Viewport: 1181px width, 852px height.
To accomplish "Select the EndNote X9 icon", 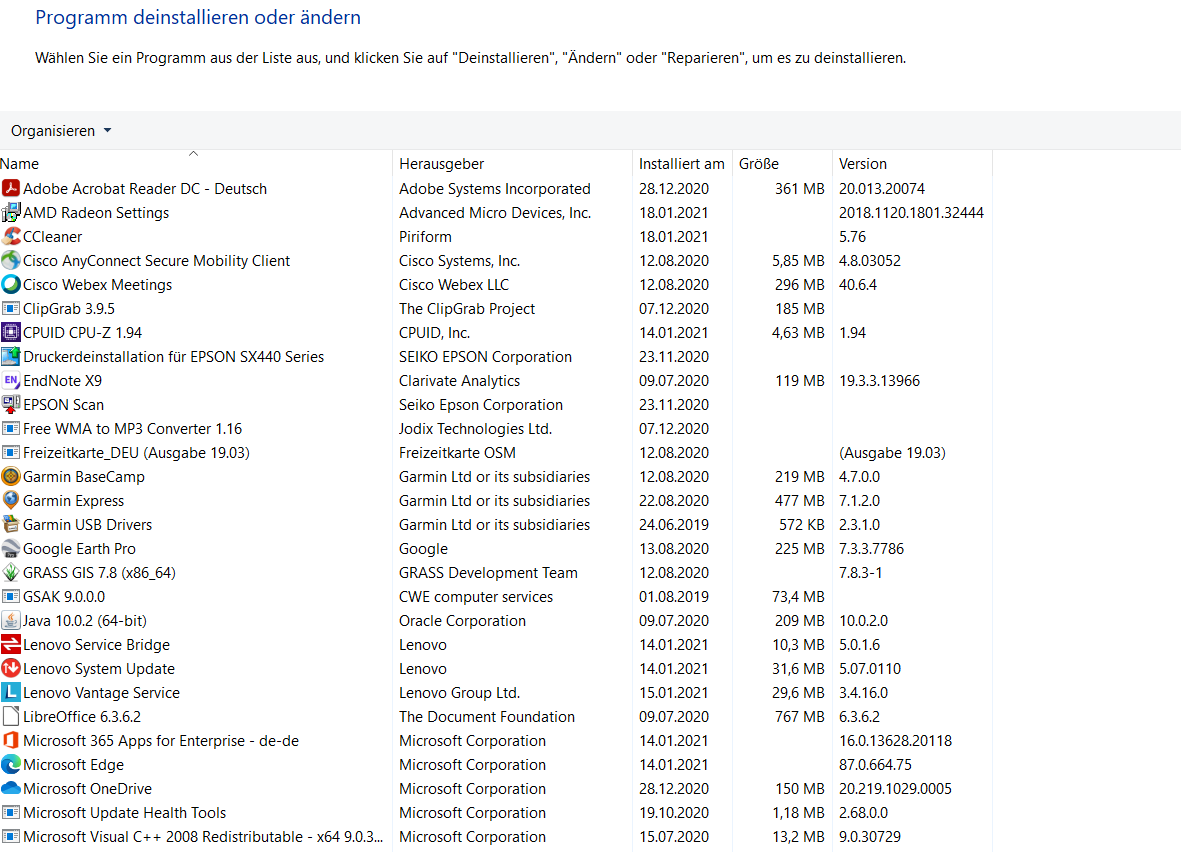I will coord(11,380).
